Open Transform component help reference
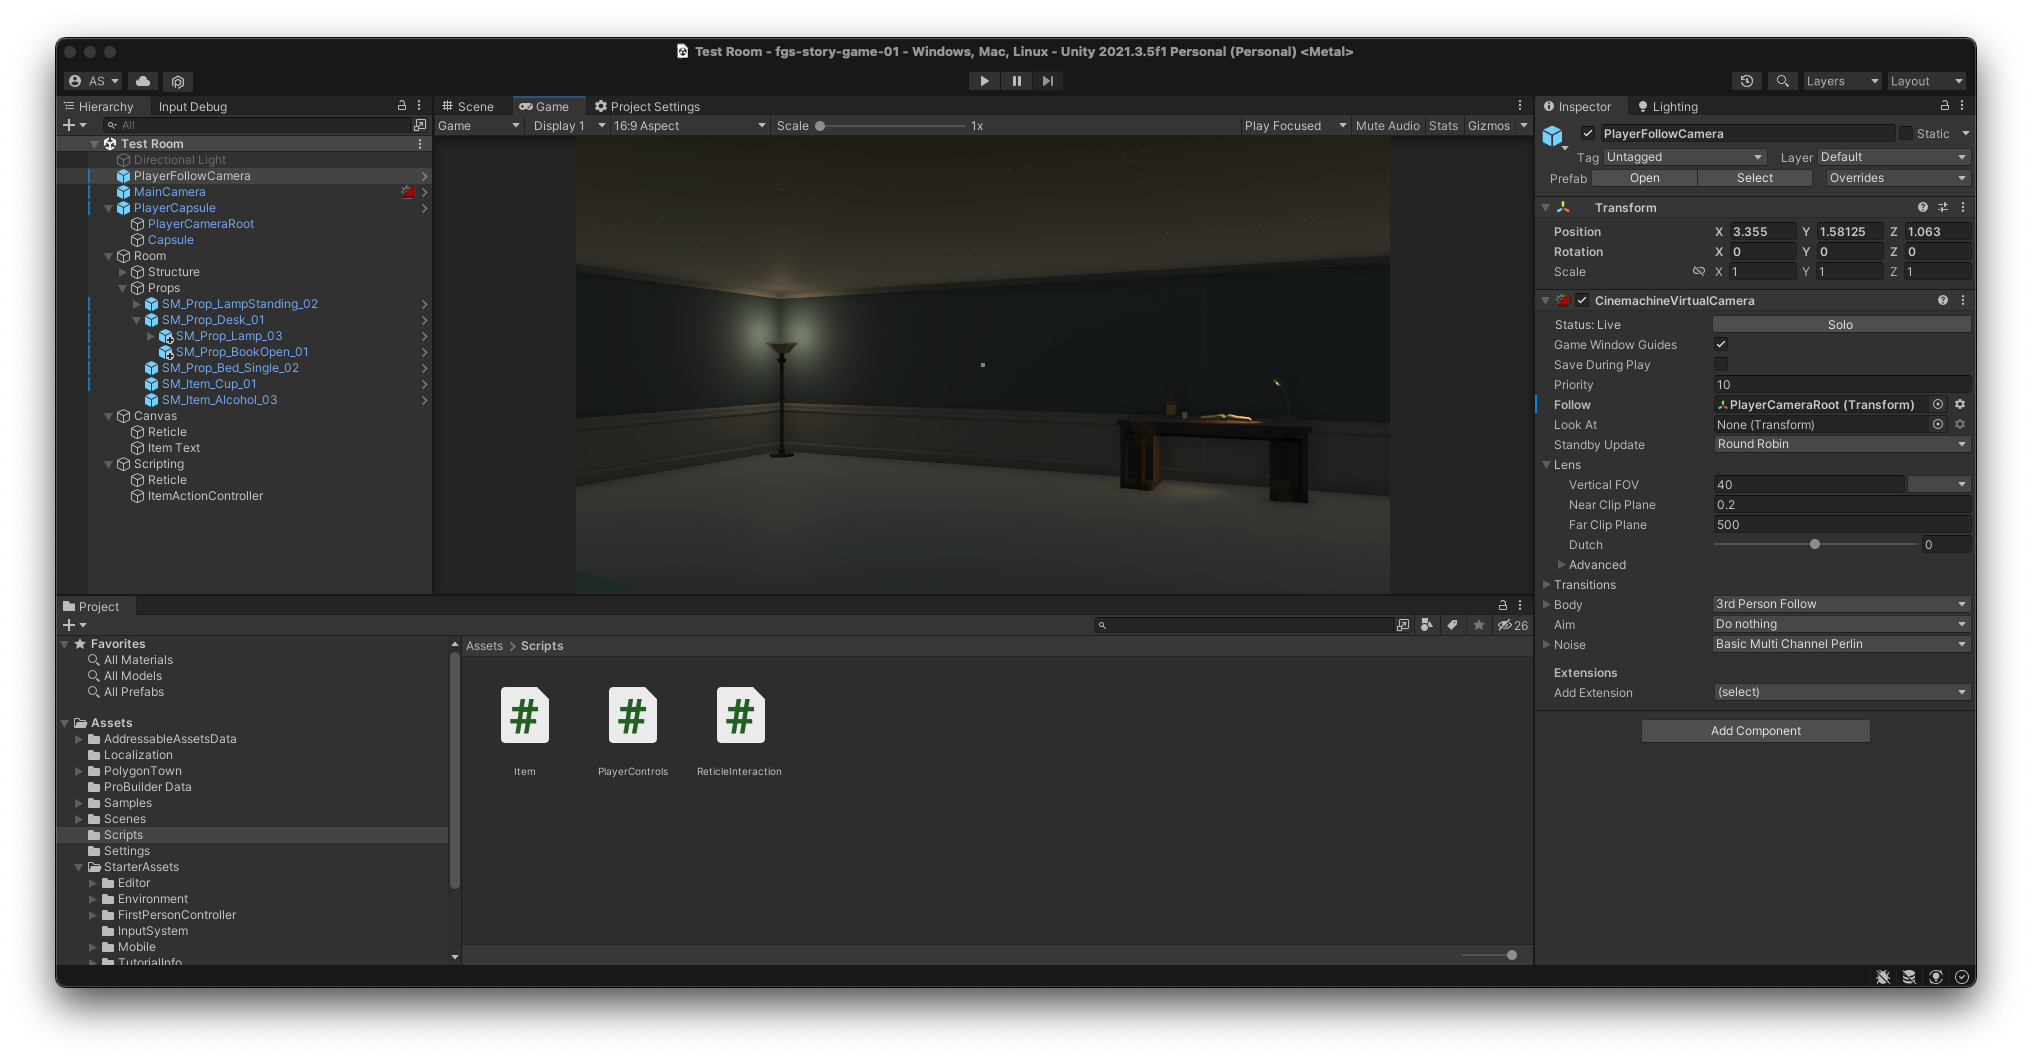The height and width of the screenshot is (1061, 2032). coord(1923,207)
